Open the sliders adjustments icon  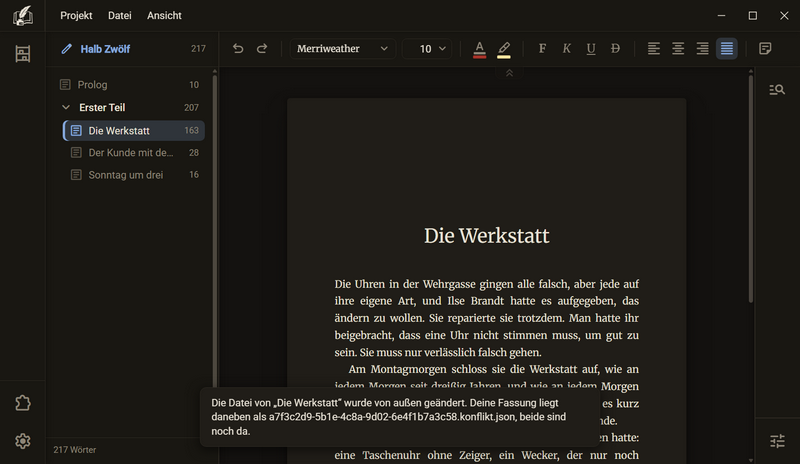point(777,441)
